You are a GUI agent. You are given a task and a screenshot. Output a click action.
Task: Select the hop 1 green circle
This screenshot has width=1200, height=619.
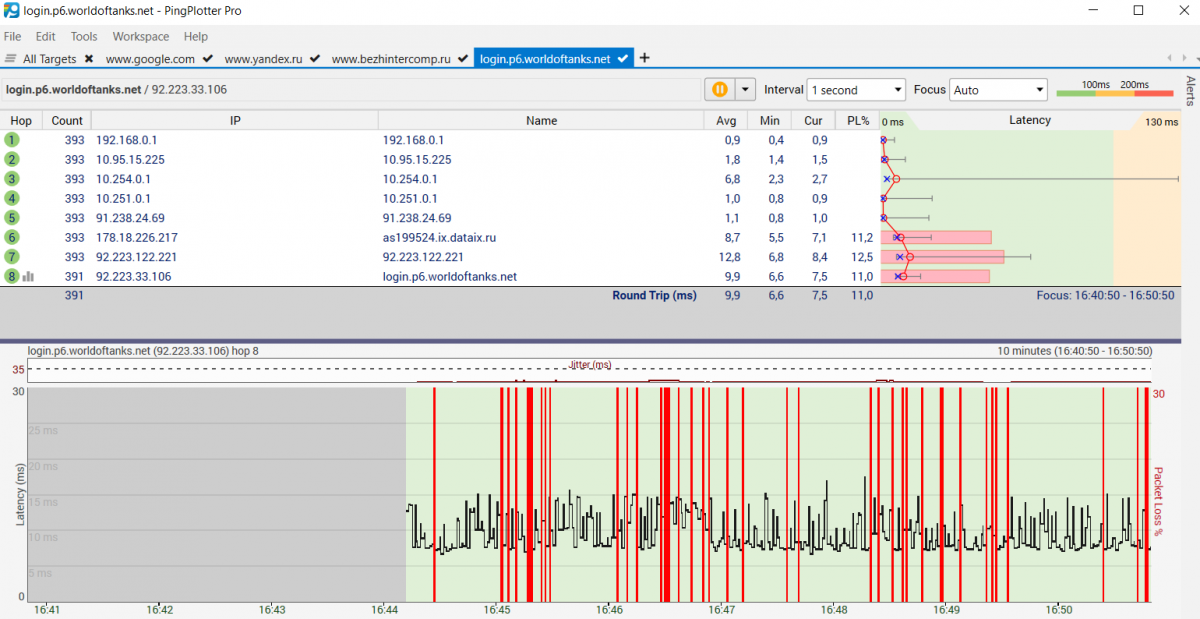(x=12, y=140)
